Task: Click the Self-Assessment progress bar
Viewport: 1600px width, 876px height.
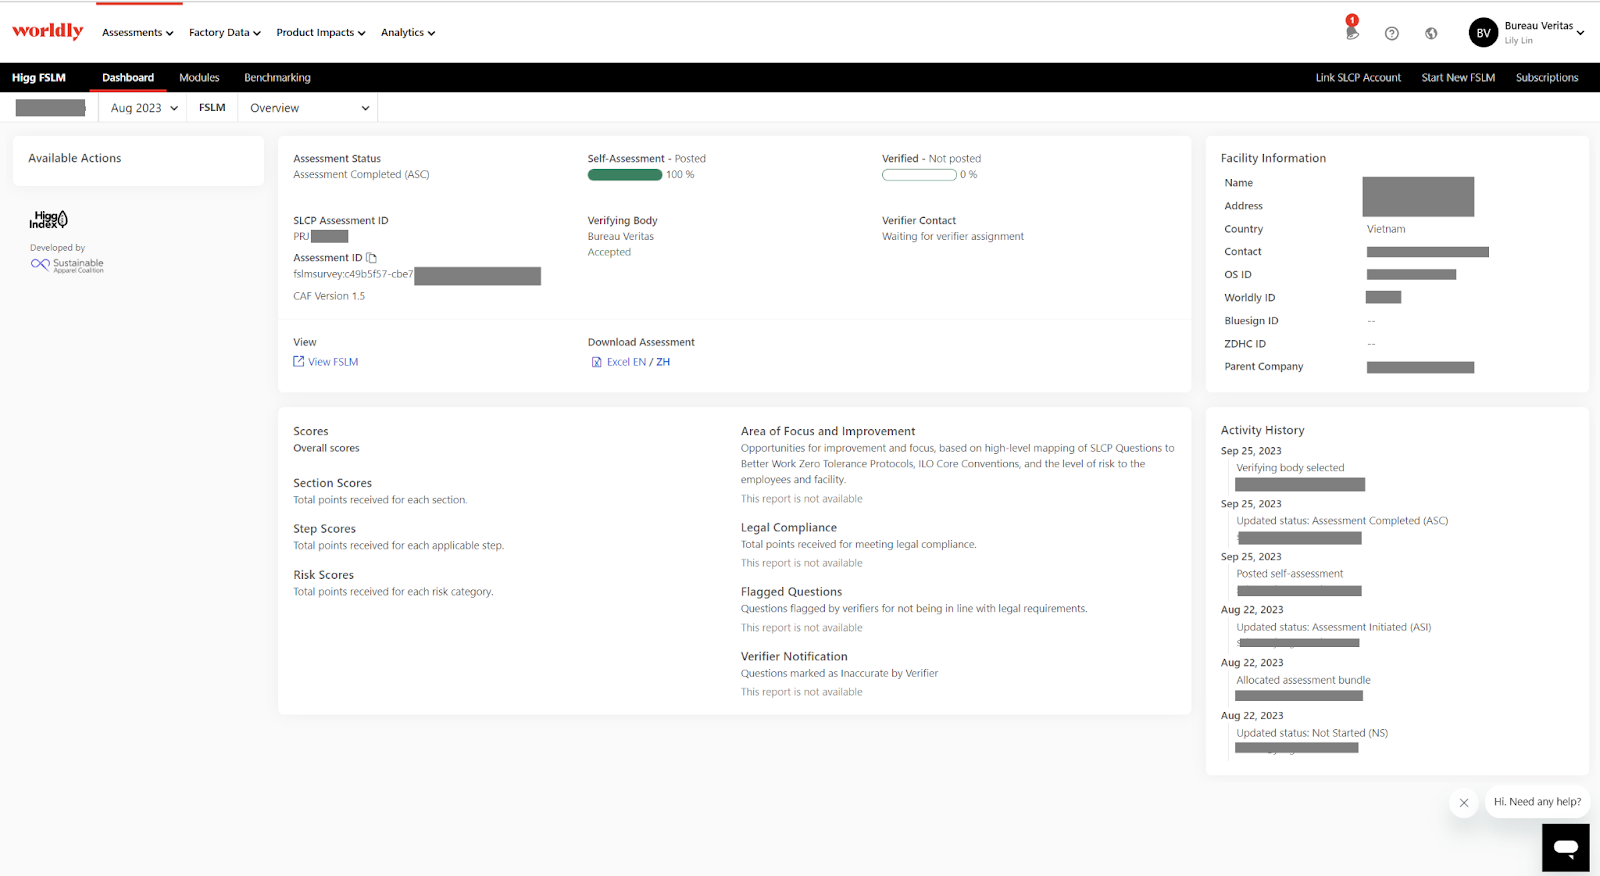Action: [624, 175]
